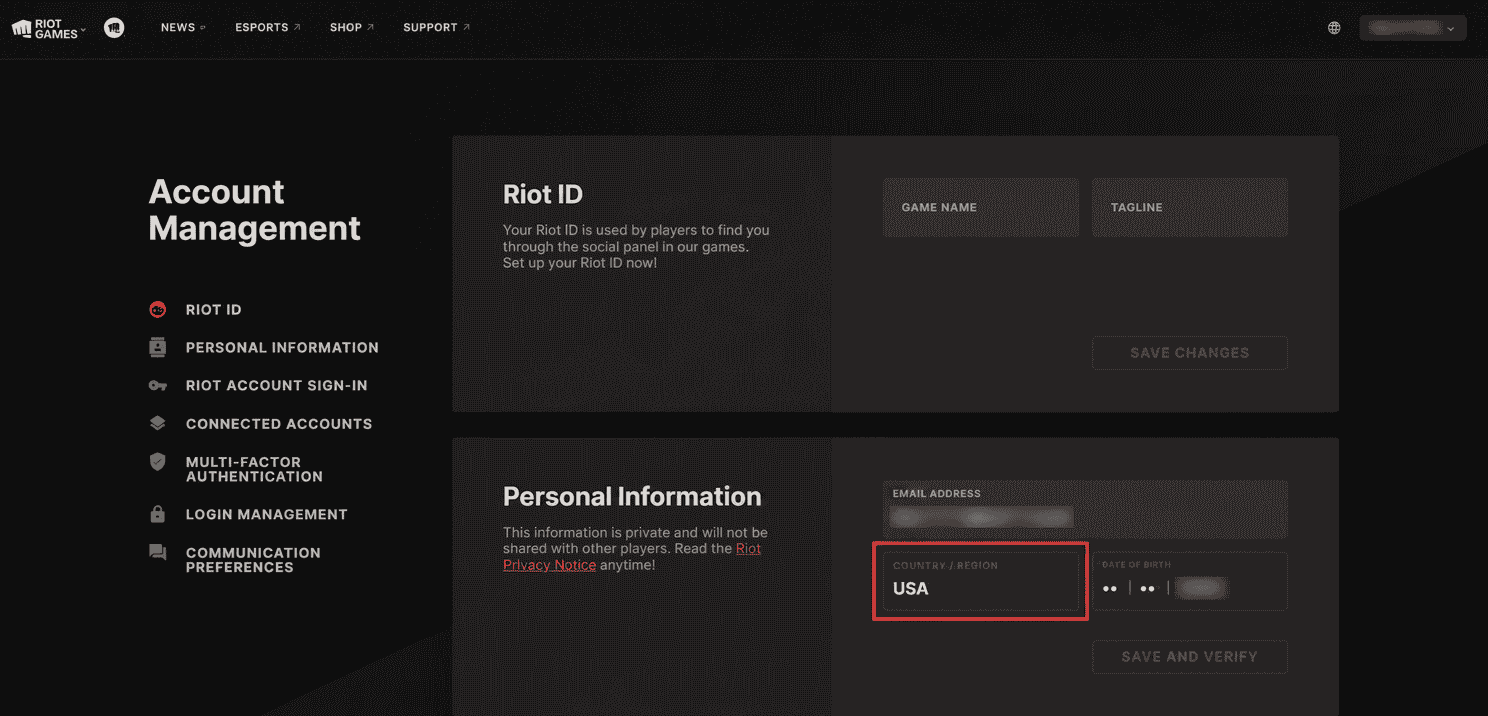Open the Support menu link
This screenshot has height=716, width=1488.
pos(437,28)
